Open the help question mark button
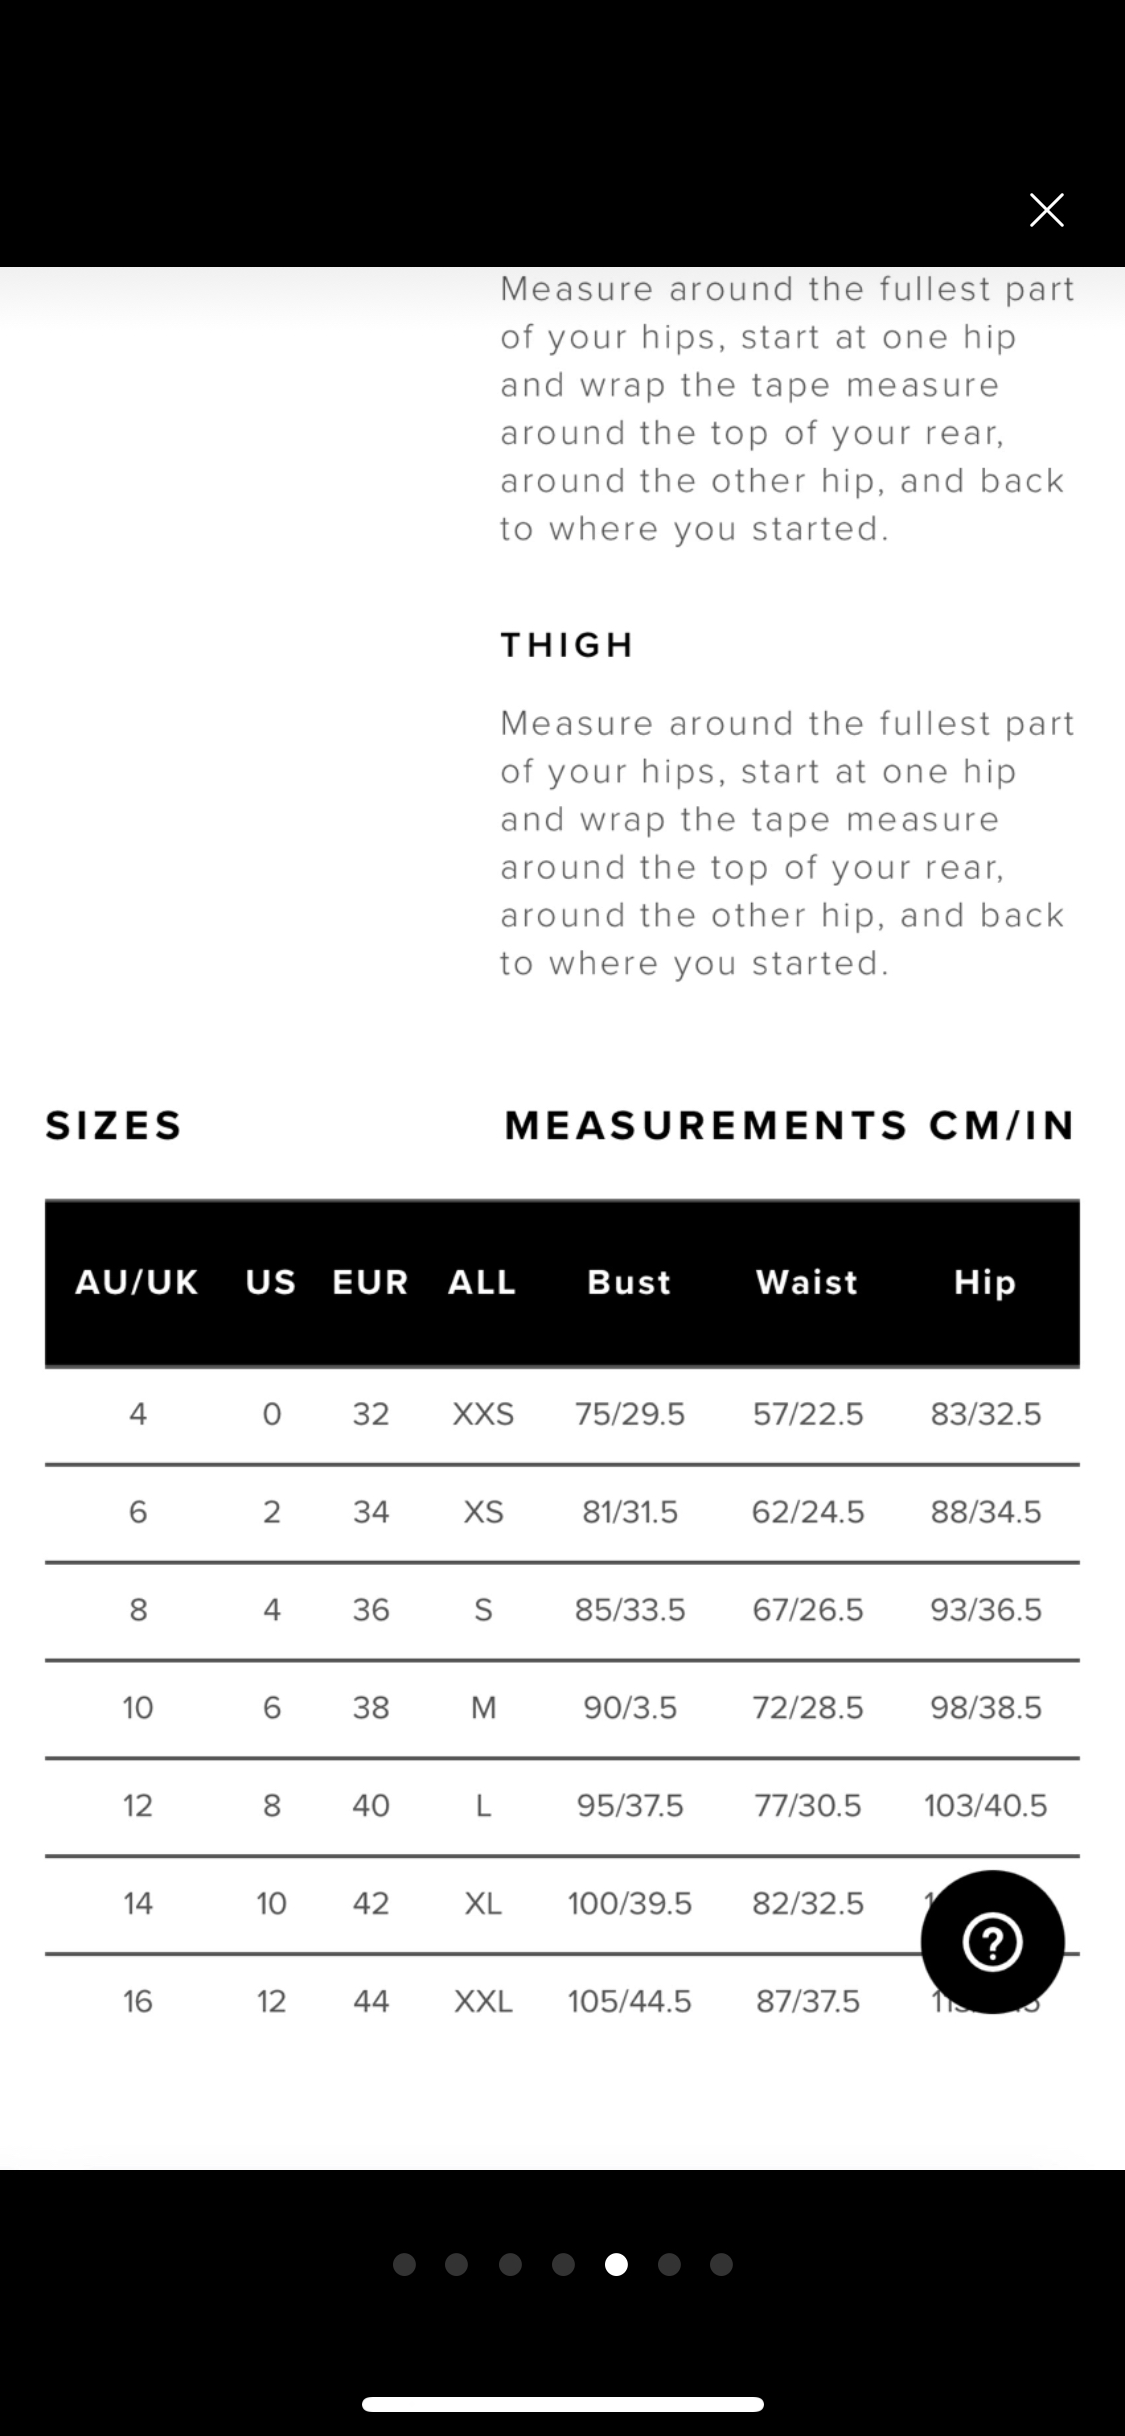This screenshot has width=1125, height=2436. (x=992, y=1942)
